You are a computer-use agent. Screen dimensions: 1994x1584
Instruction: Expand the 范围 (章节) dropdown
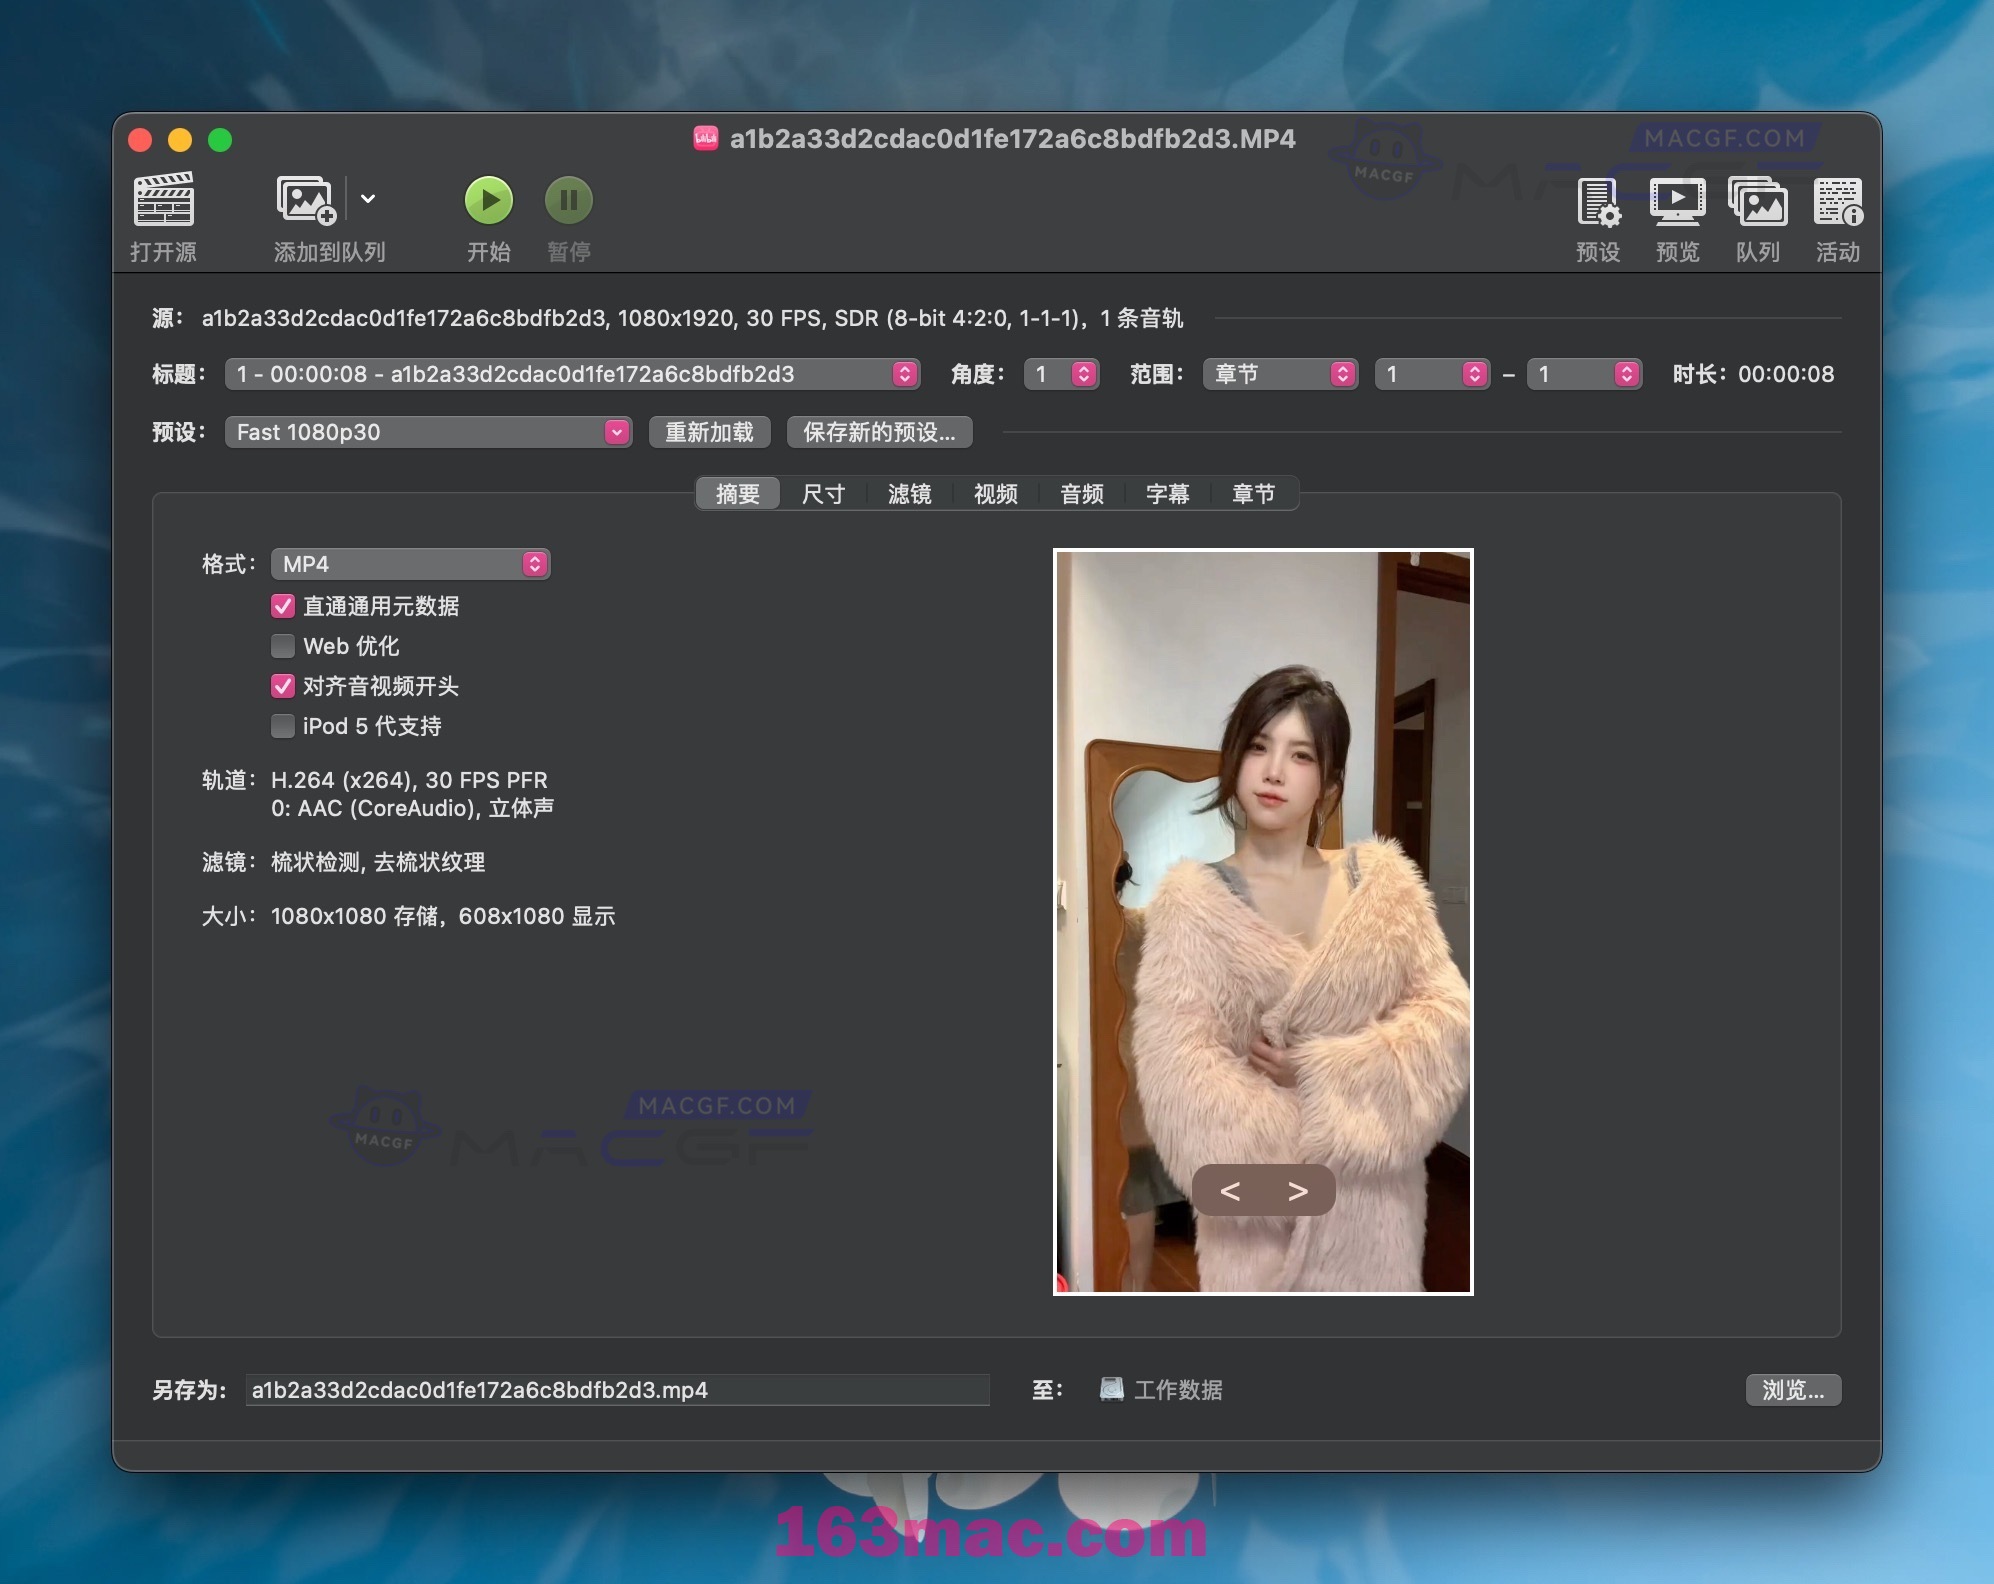(x=1279, y=374)
